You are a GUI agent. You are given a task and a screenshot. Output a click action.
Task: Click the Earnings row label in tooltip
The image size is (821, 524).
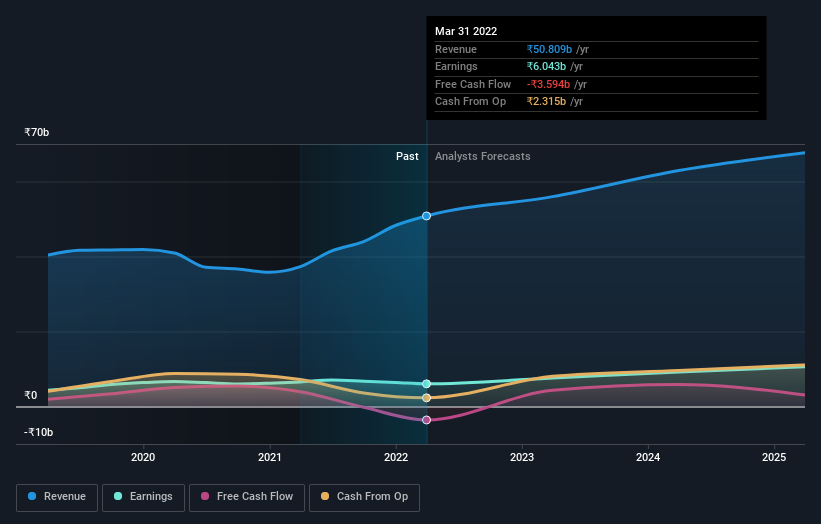(456, 66)
